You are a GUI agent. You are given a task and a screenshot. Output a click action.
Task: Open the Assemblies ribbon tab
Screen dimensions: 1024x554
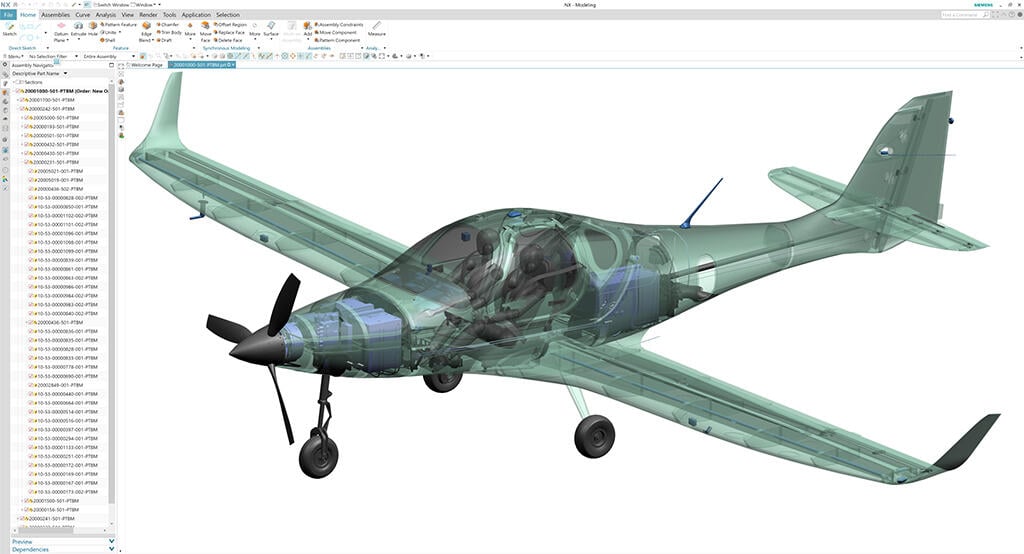click(x=54, y=15)
